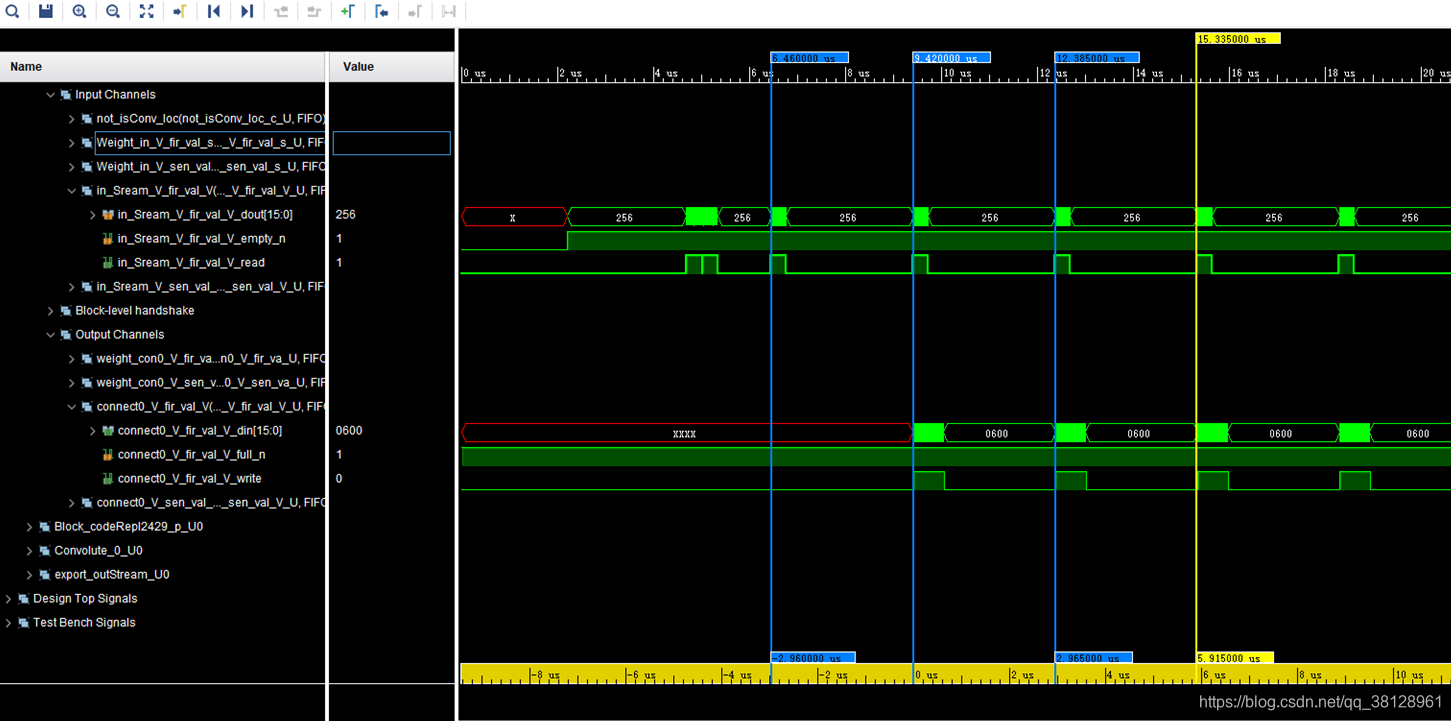Screen dimensions: 1451x721
Task: Zoom fit the waveform view
Action: [x=146, y=11]
